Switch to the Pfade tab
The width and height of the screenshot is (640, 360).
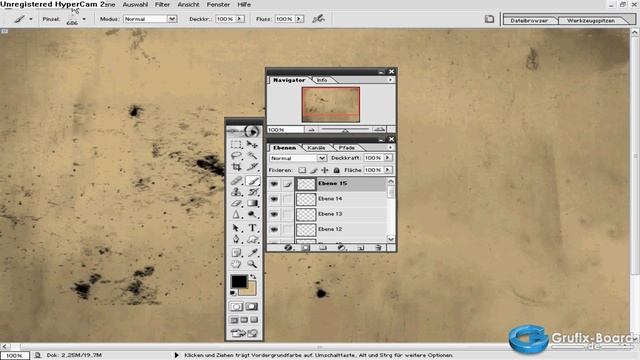tap(347, 147)
